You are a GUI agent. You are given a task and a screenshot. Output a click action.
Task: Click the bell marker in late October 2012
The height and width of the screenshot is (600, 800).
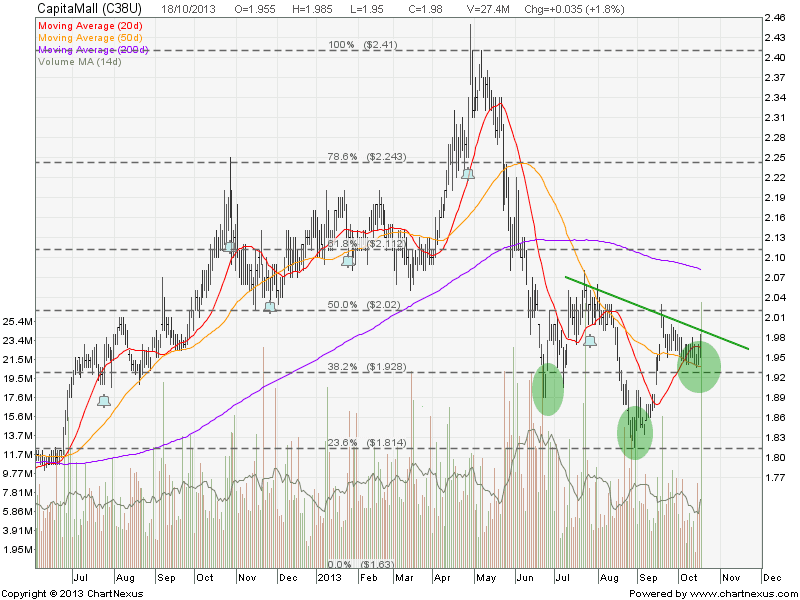click(229, 247)
